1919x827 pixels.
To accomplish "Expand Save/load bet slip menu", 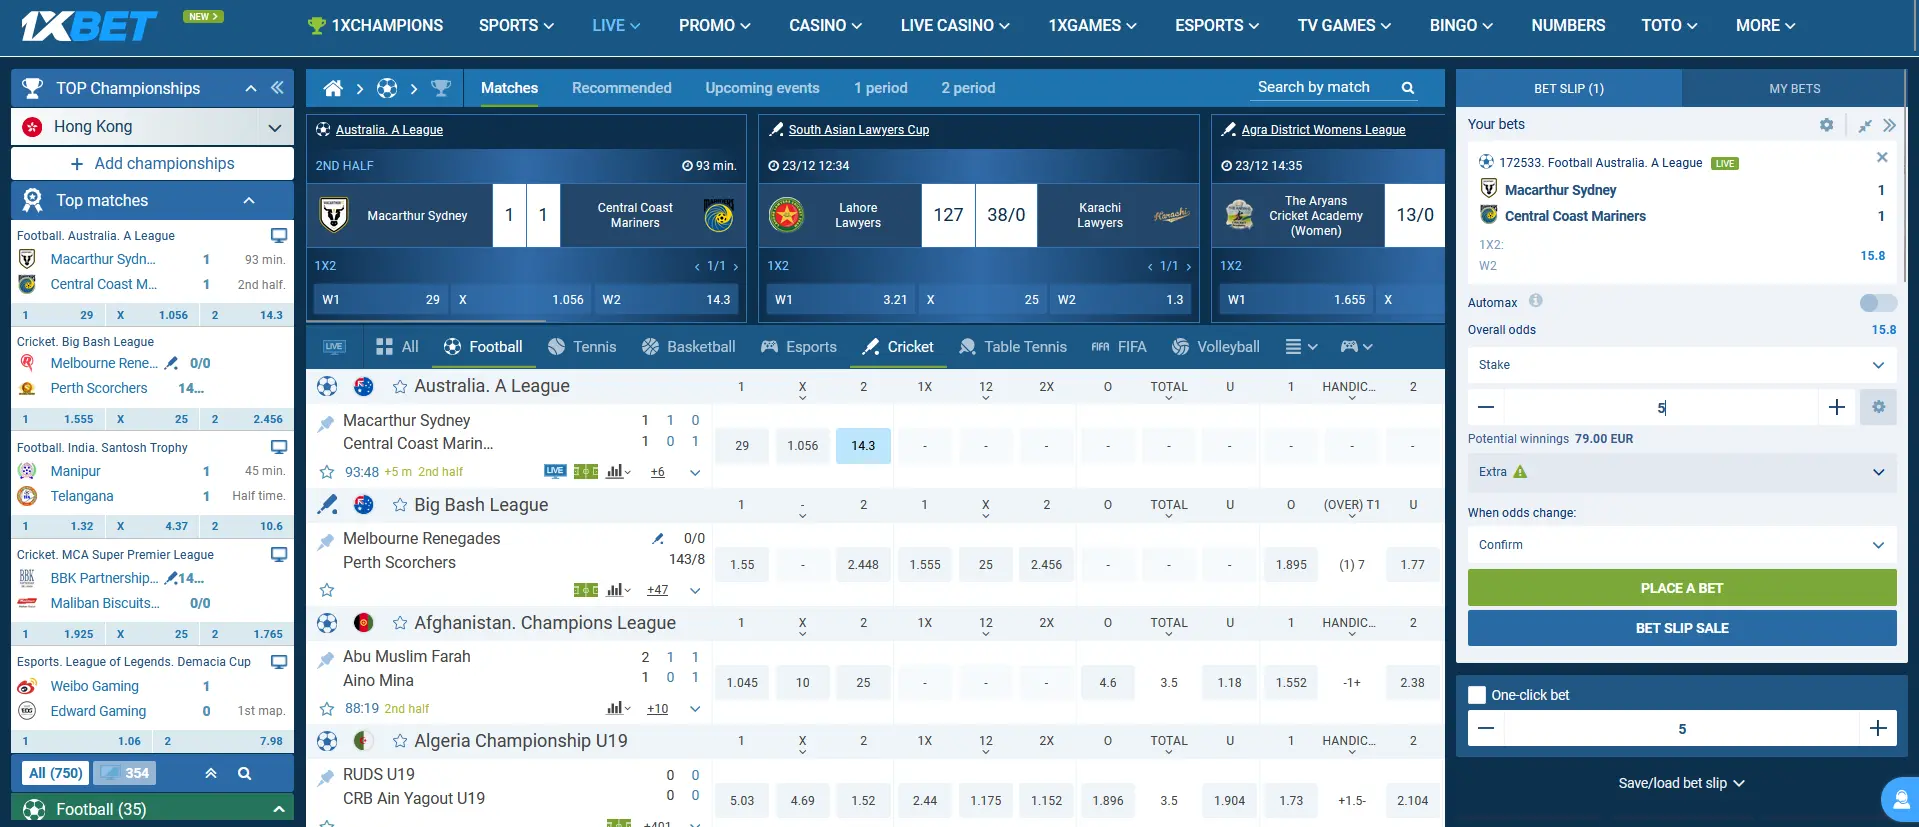I will pyautogui.click(x=1681, y=783).
